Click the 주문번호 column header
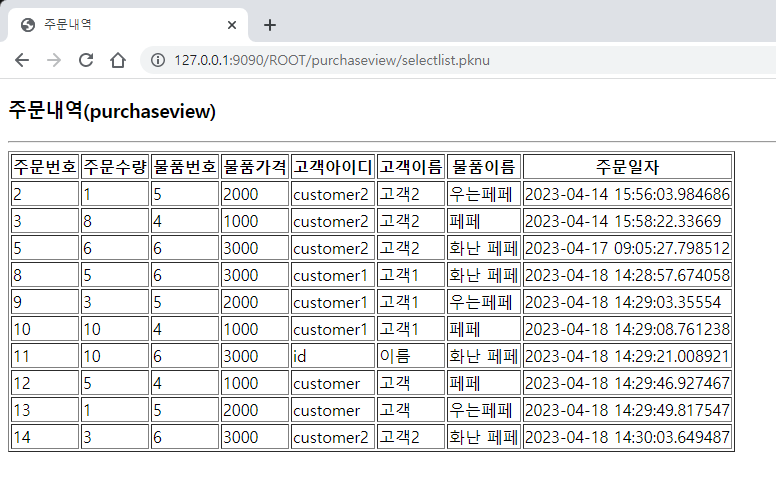The height and width of the screenshot is (481, 776). (x=45, y=167)
